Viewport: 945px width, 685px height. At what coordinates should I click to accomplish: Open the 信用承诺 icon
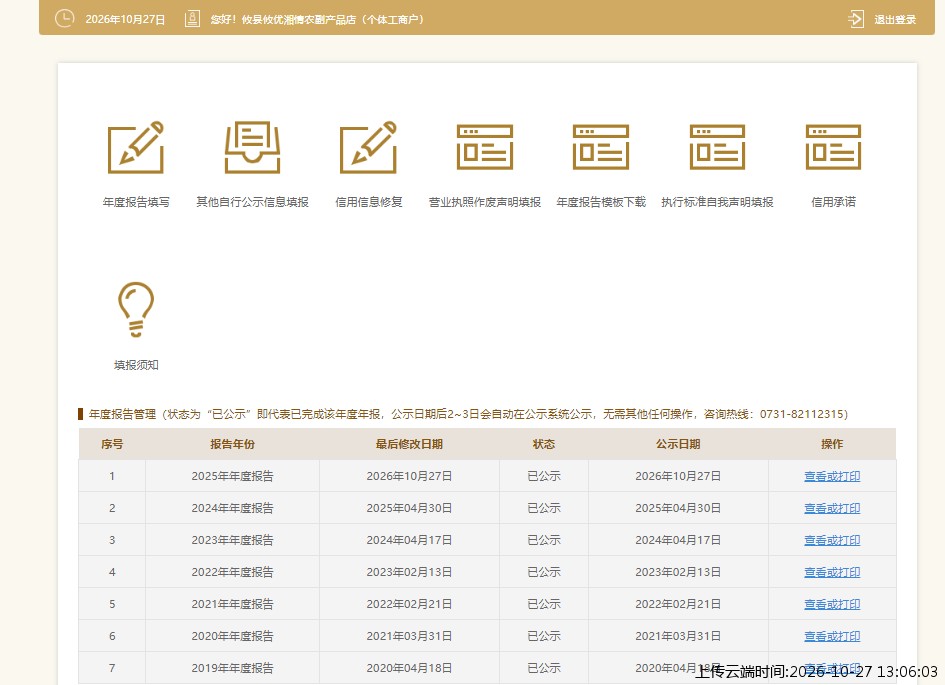click(x=834, y=147)
